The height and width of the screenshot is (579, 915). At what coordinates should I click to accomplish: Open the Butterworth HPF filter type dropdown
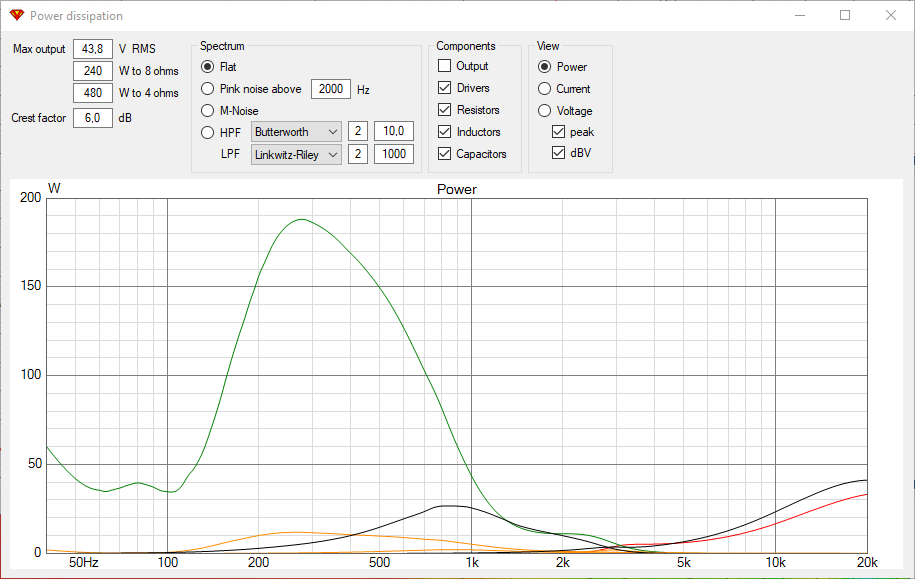[296, 132]
